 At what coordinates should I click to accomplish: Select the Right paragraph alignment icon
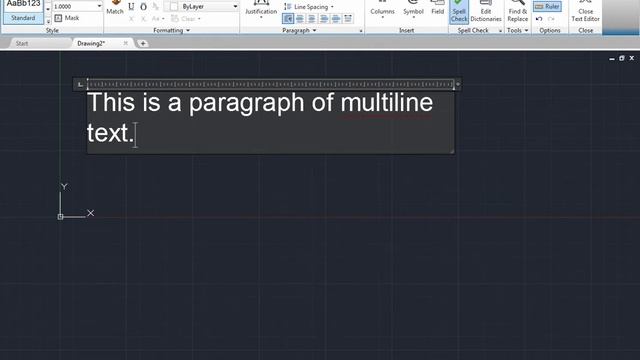coord(324,19)
